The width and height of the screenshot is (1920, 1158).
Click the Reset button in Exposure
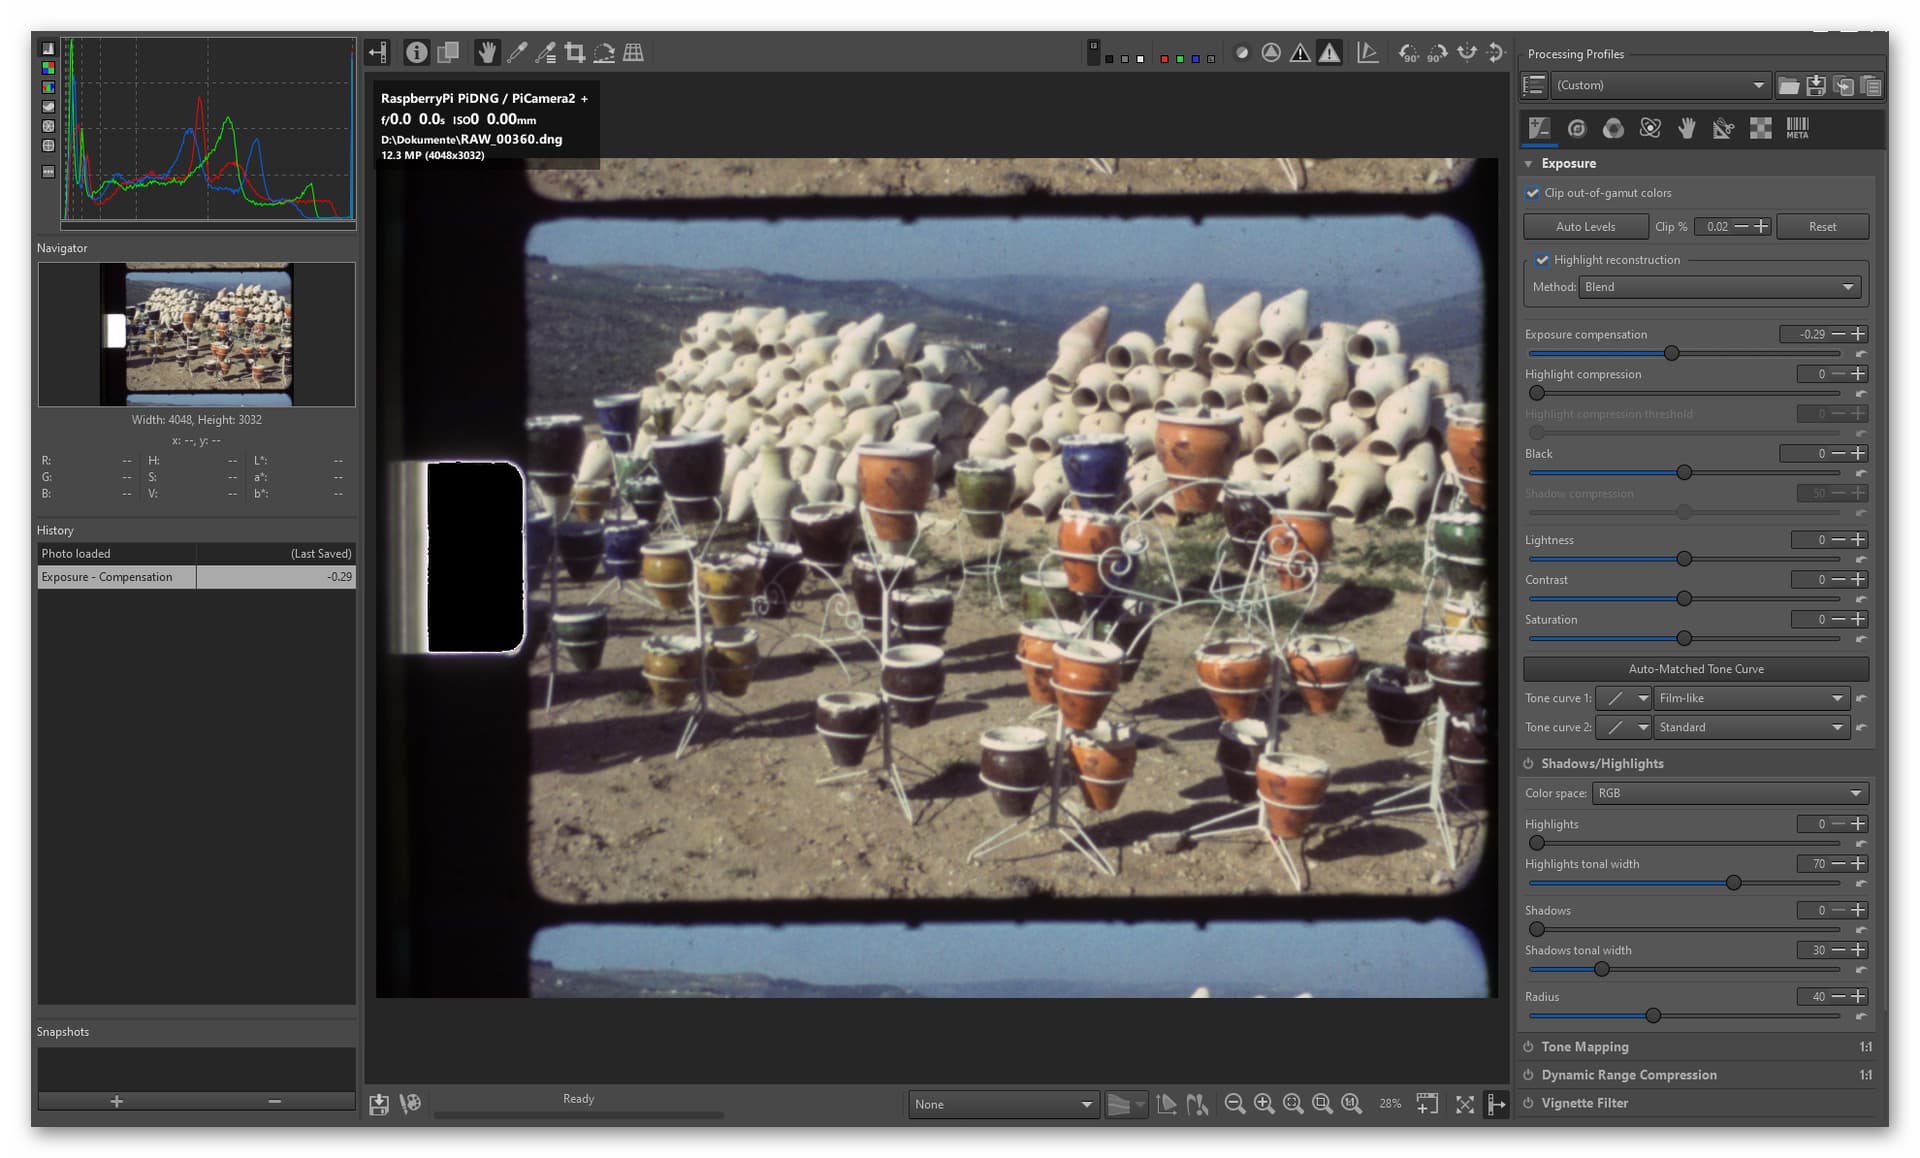pos(1822,227)
